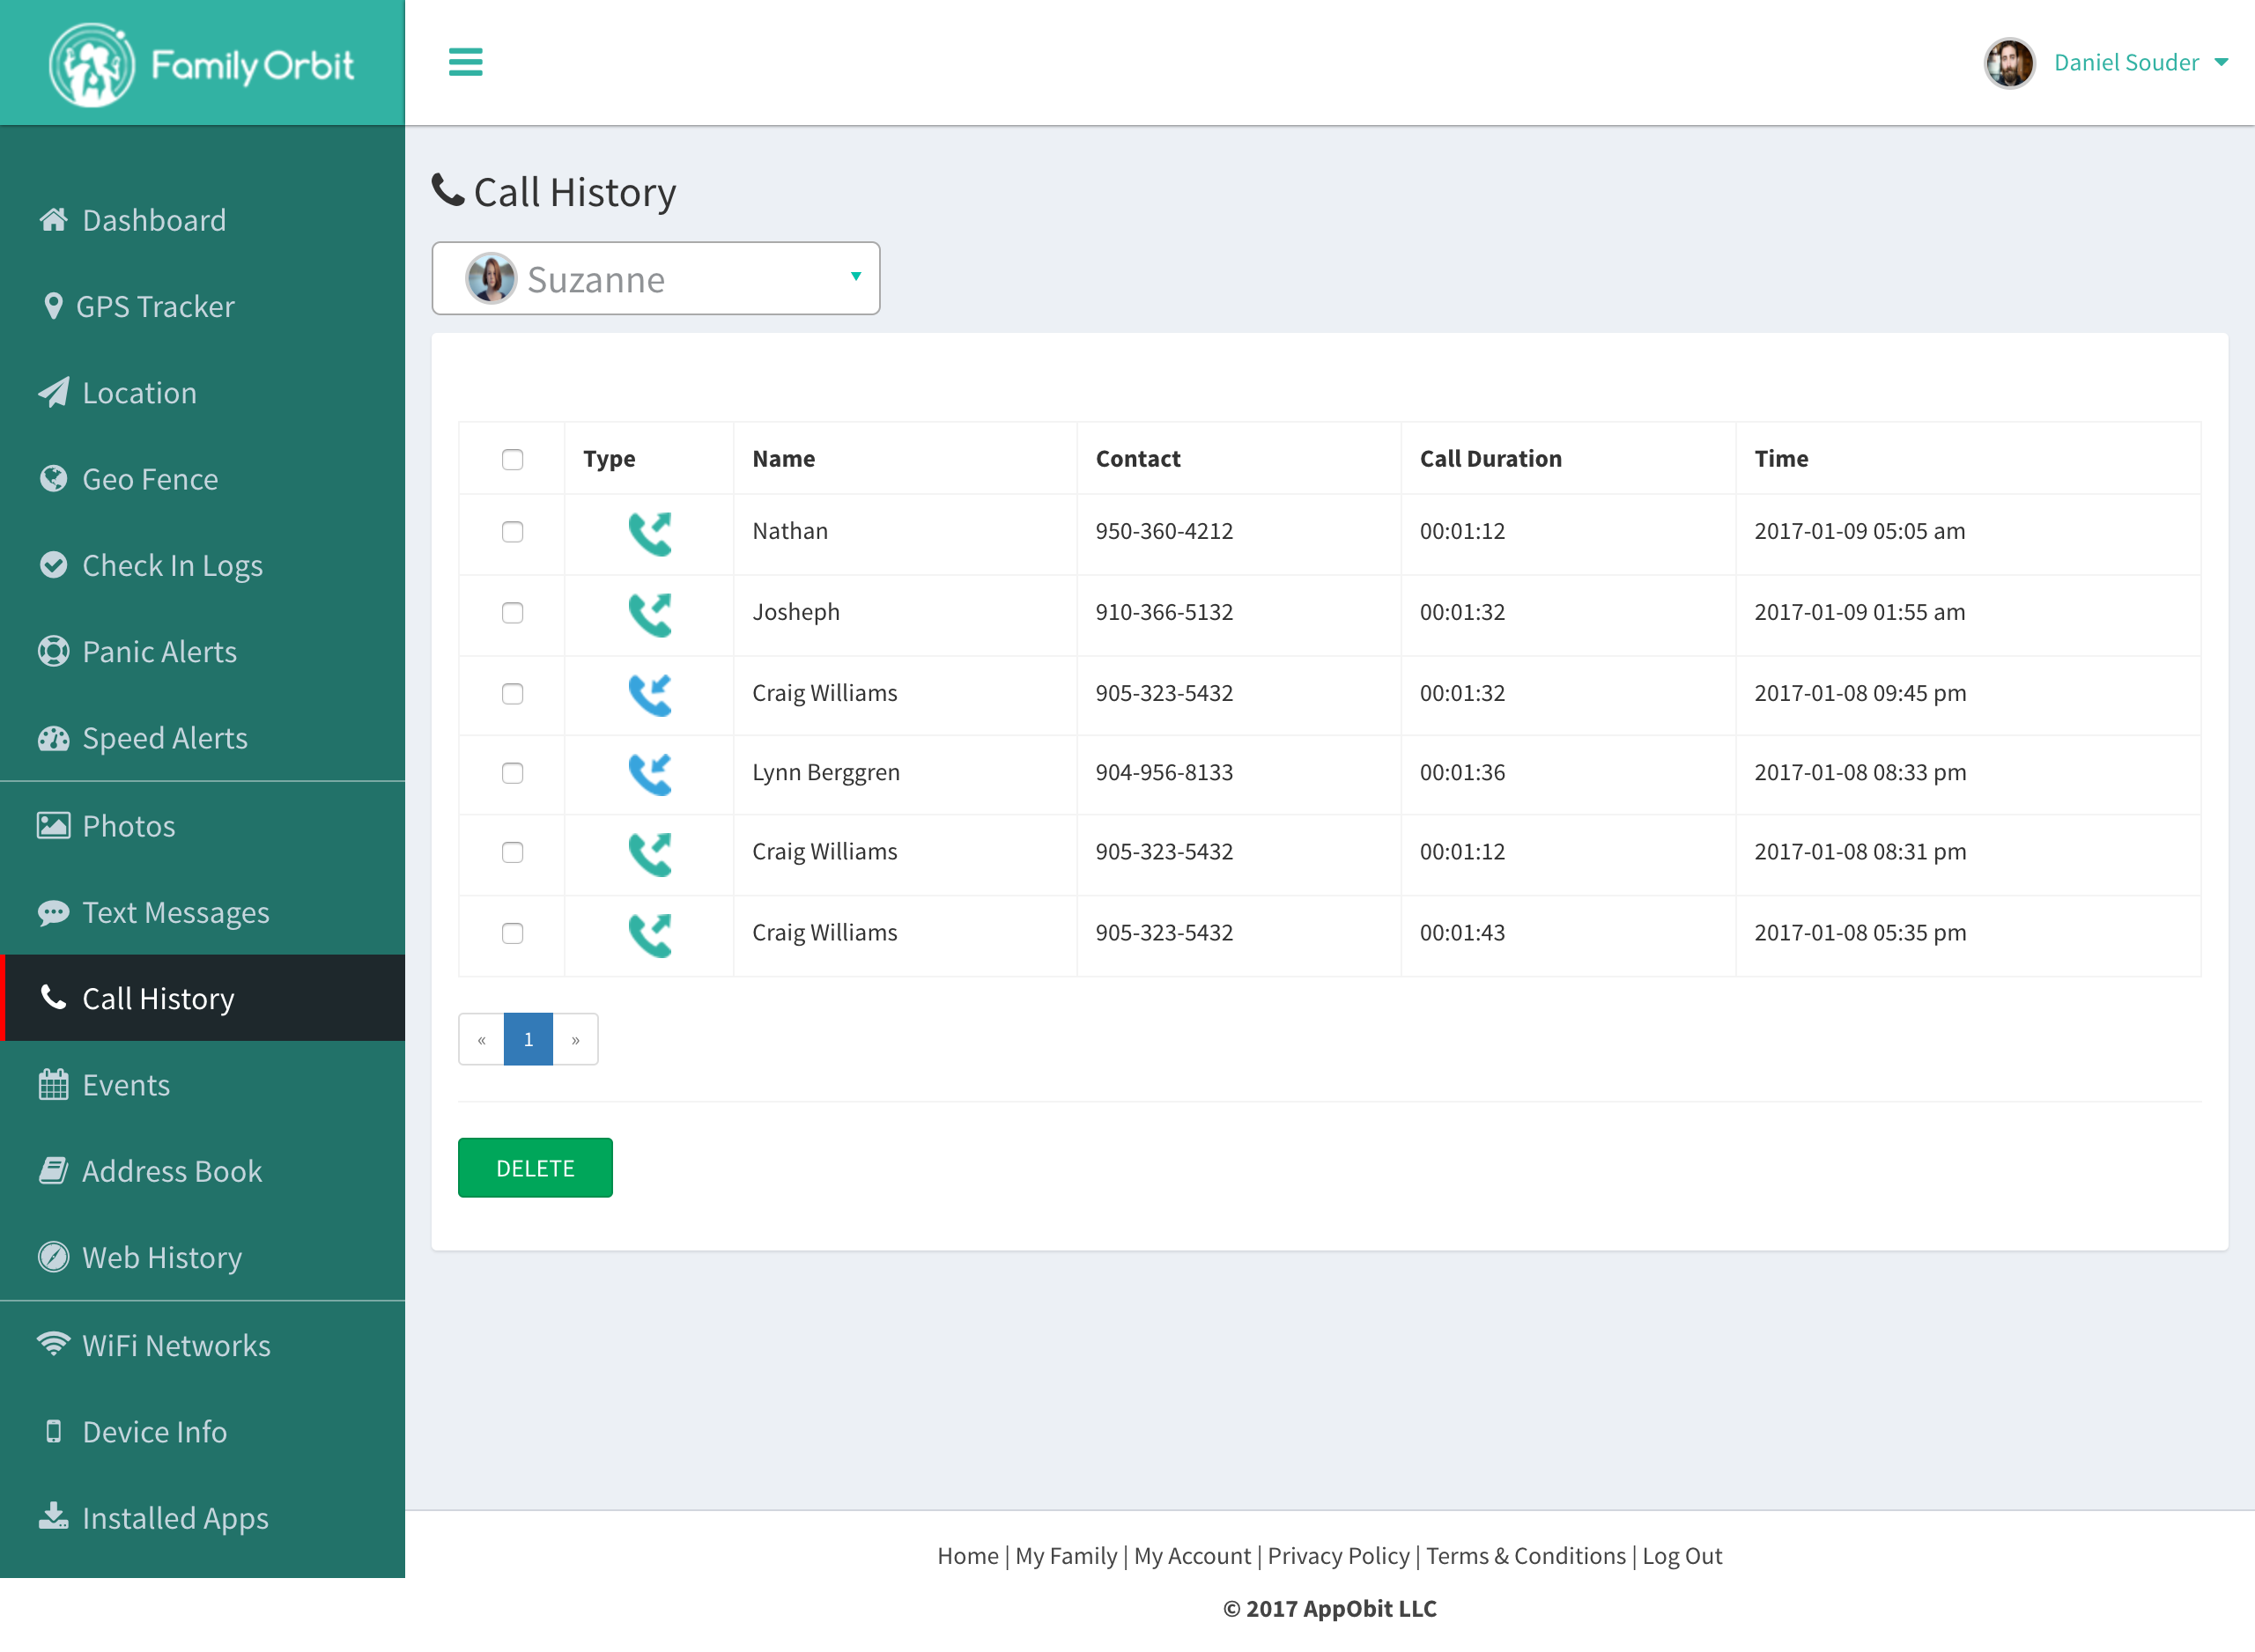Go to Text Messages in sidebar

tap(203, 912)
